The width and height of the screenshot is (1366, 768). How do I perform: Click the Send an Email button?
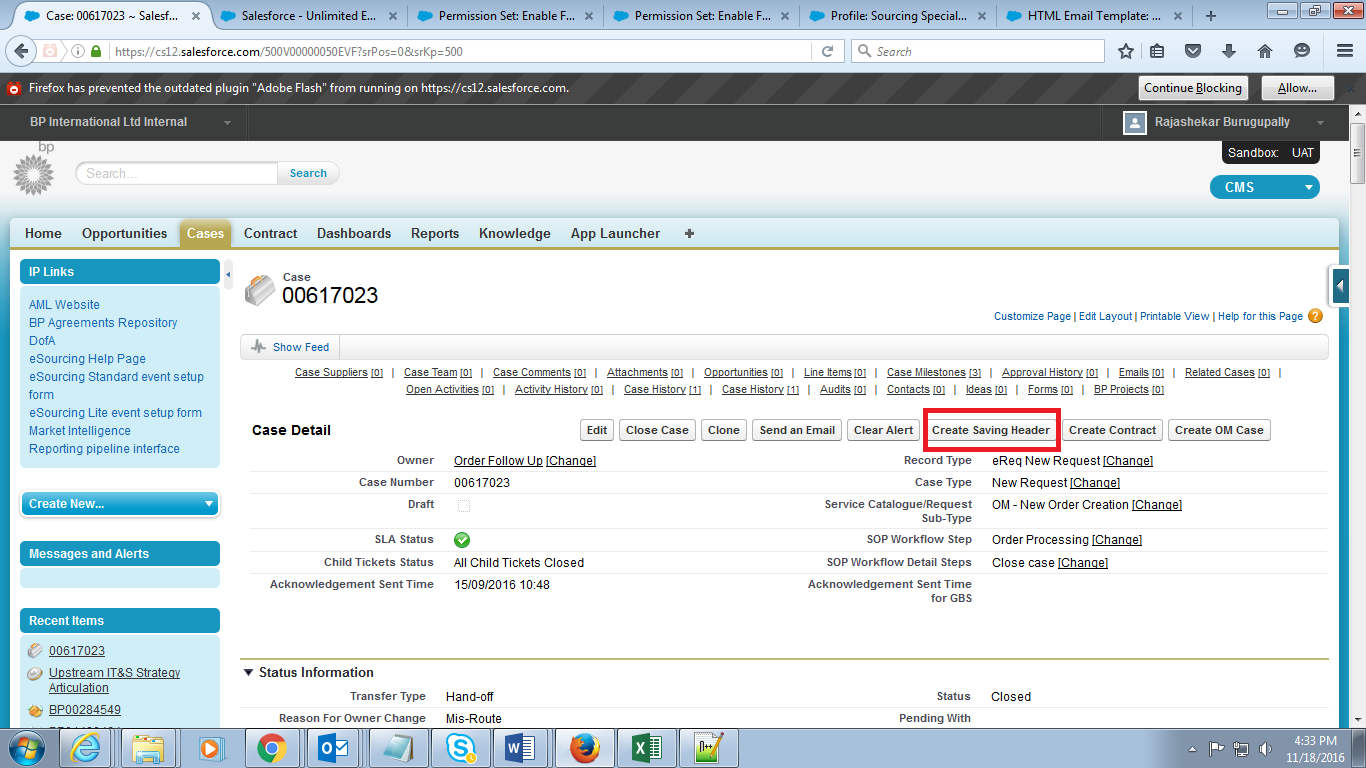pos(797,430)
